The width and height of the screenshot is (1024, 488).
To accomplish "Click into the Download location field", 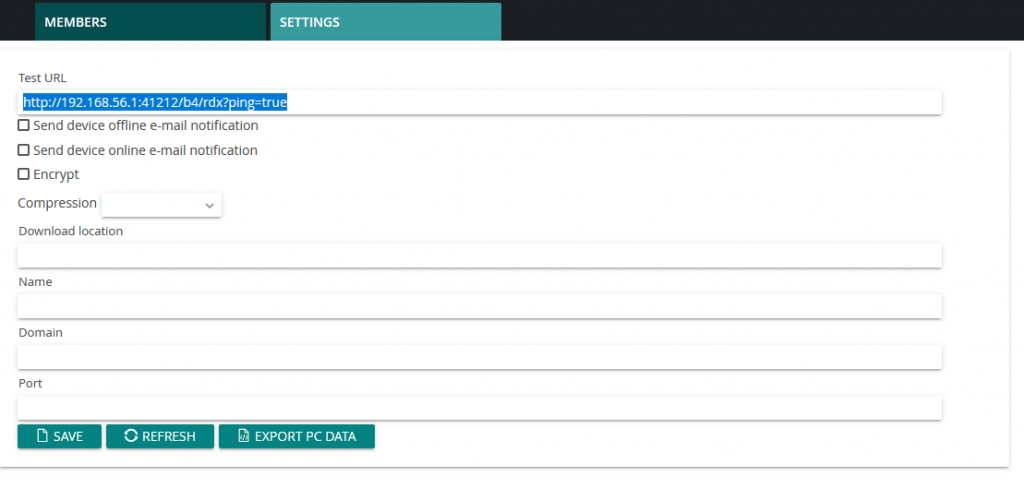I will (479, 255).
